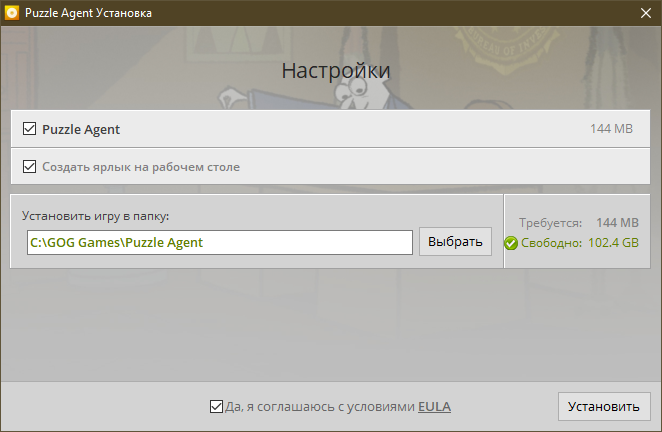
Task: Click the 'Создать ярлык на рабочем столе' label text
Action: click(x=141, y=167)
